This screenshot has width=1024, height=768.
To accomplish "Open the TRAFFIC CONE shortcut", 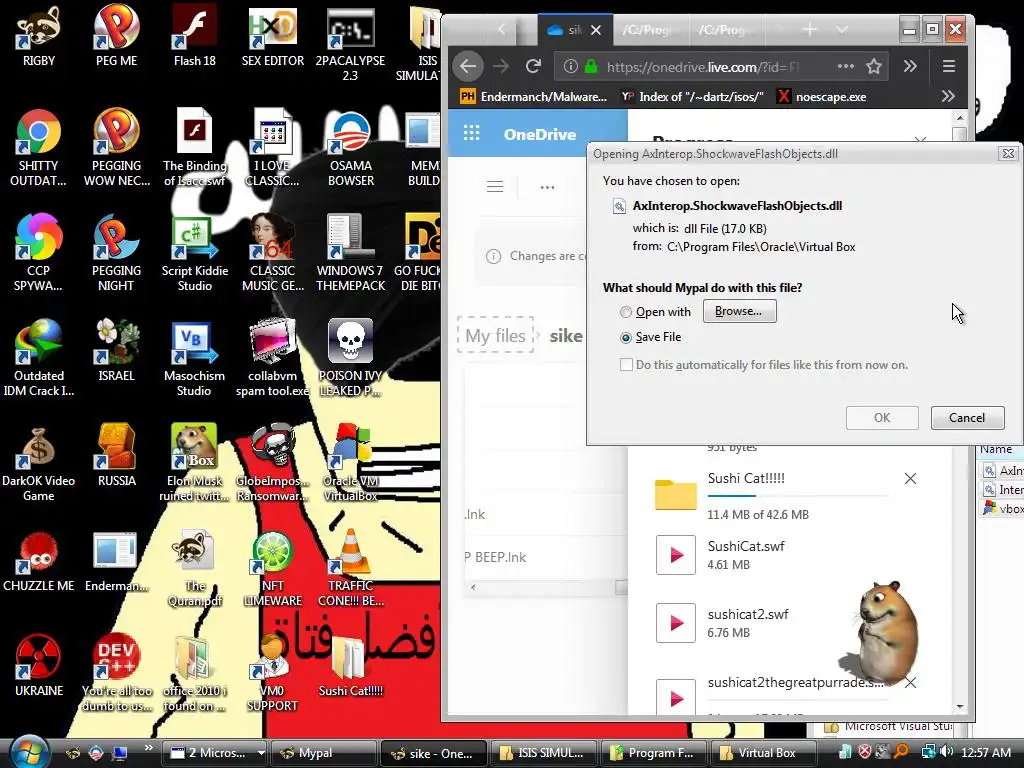I will pos(351,568).
